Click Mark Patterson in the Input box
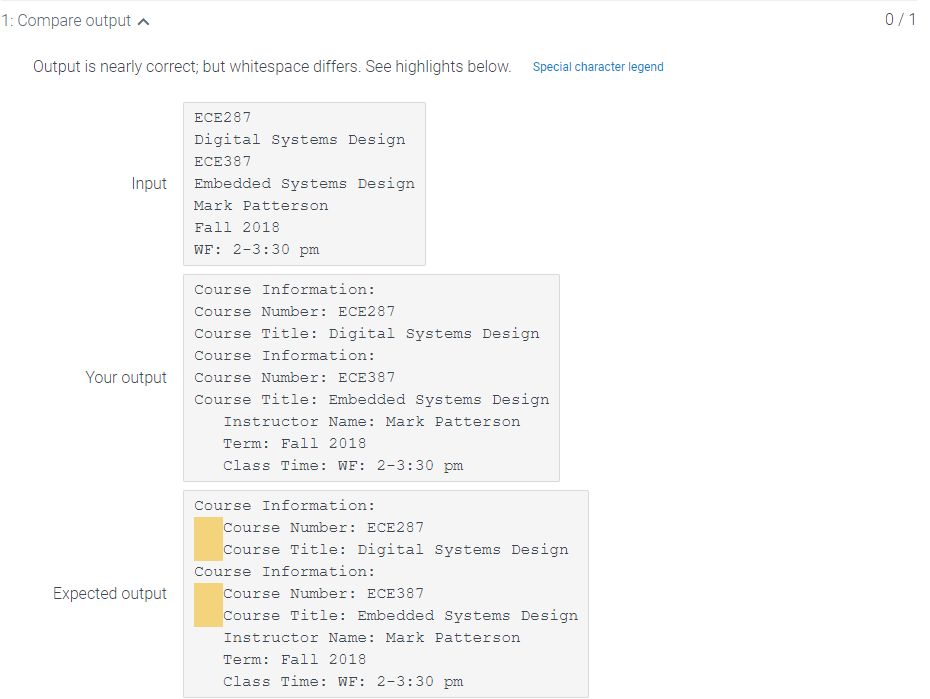The height and width of the screenshot is (699, 930). [x=261, y=205]
